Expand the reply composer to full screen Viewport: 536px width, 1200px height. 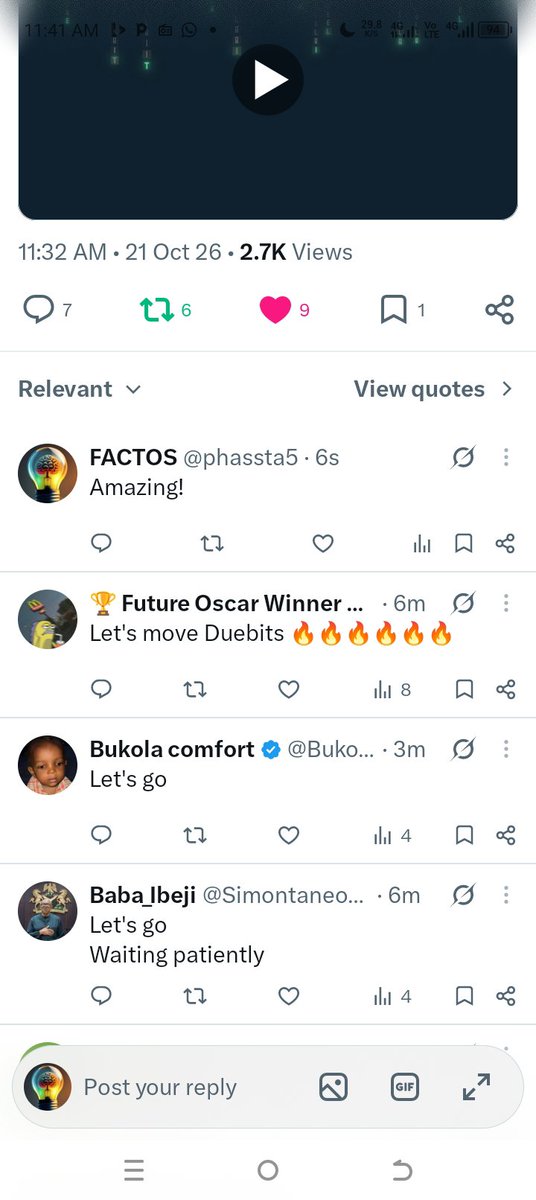(x=476, y=1088)
